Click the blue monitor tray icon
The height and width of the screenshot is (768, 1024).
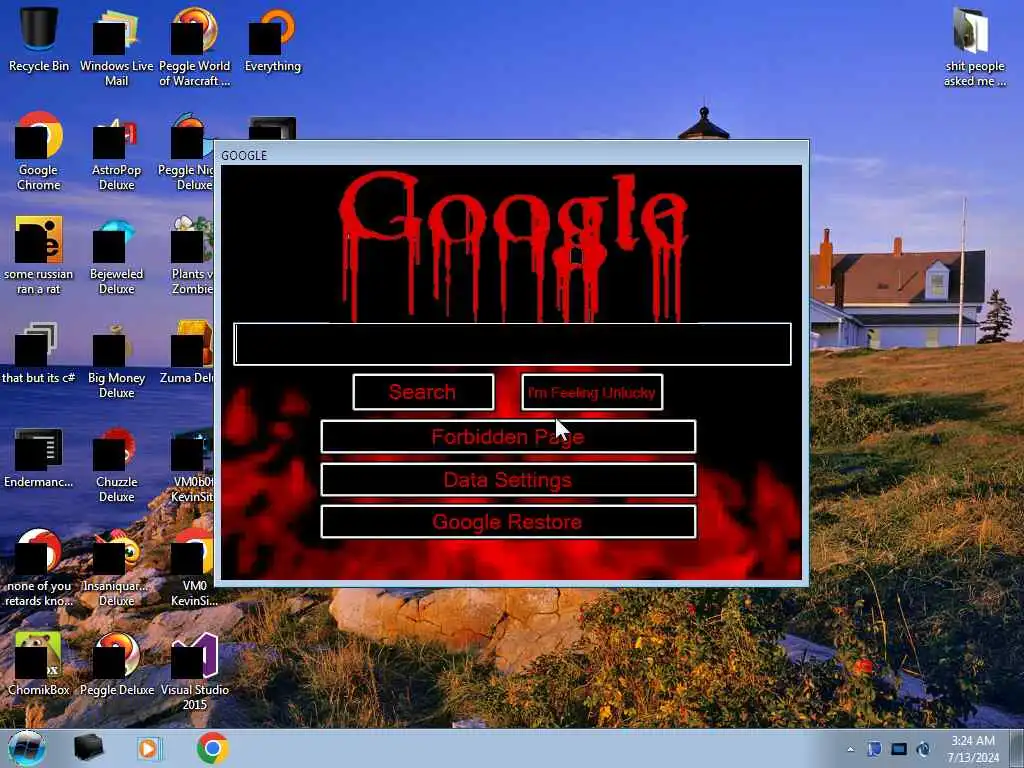[899, 749]
